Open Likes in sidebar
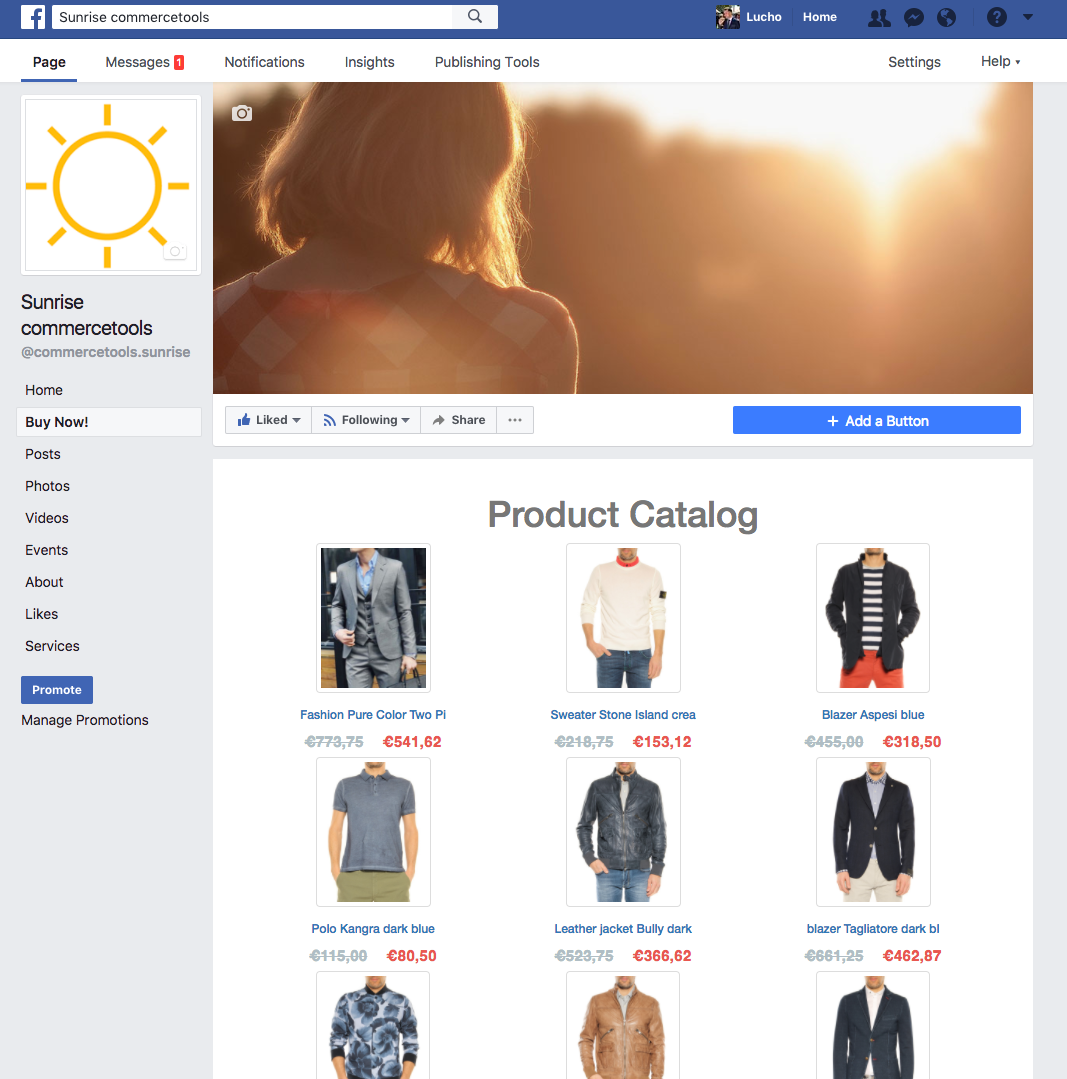This screenshot has height=1079, width=1067. coord(41,614)
